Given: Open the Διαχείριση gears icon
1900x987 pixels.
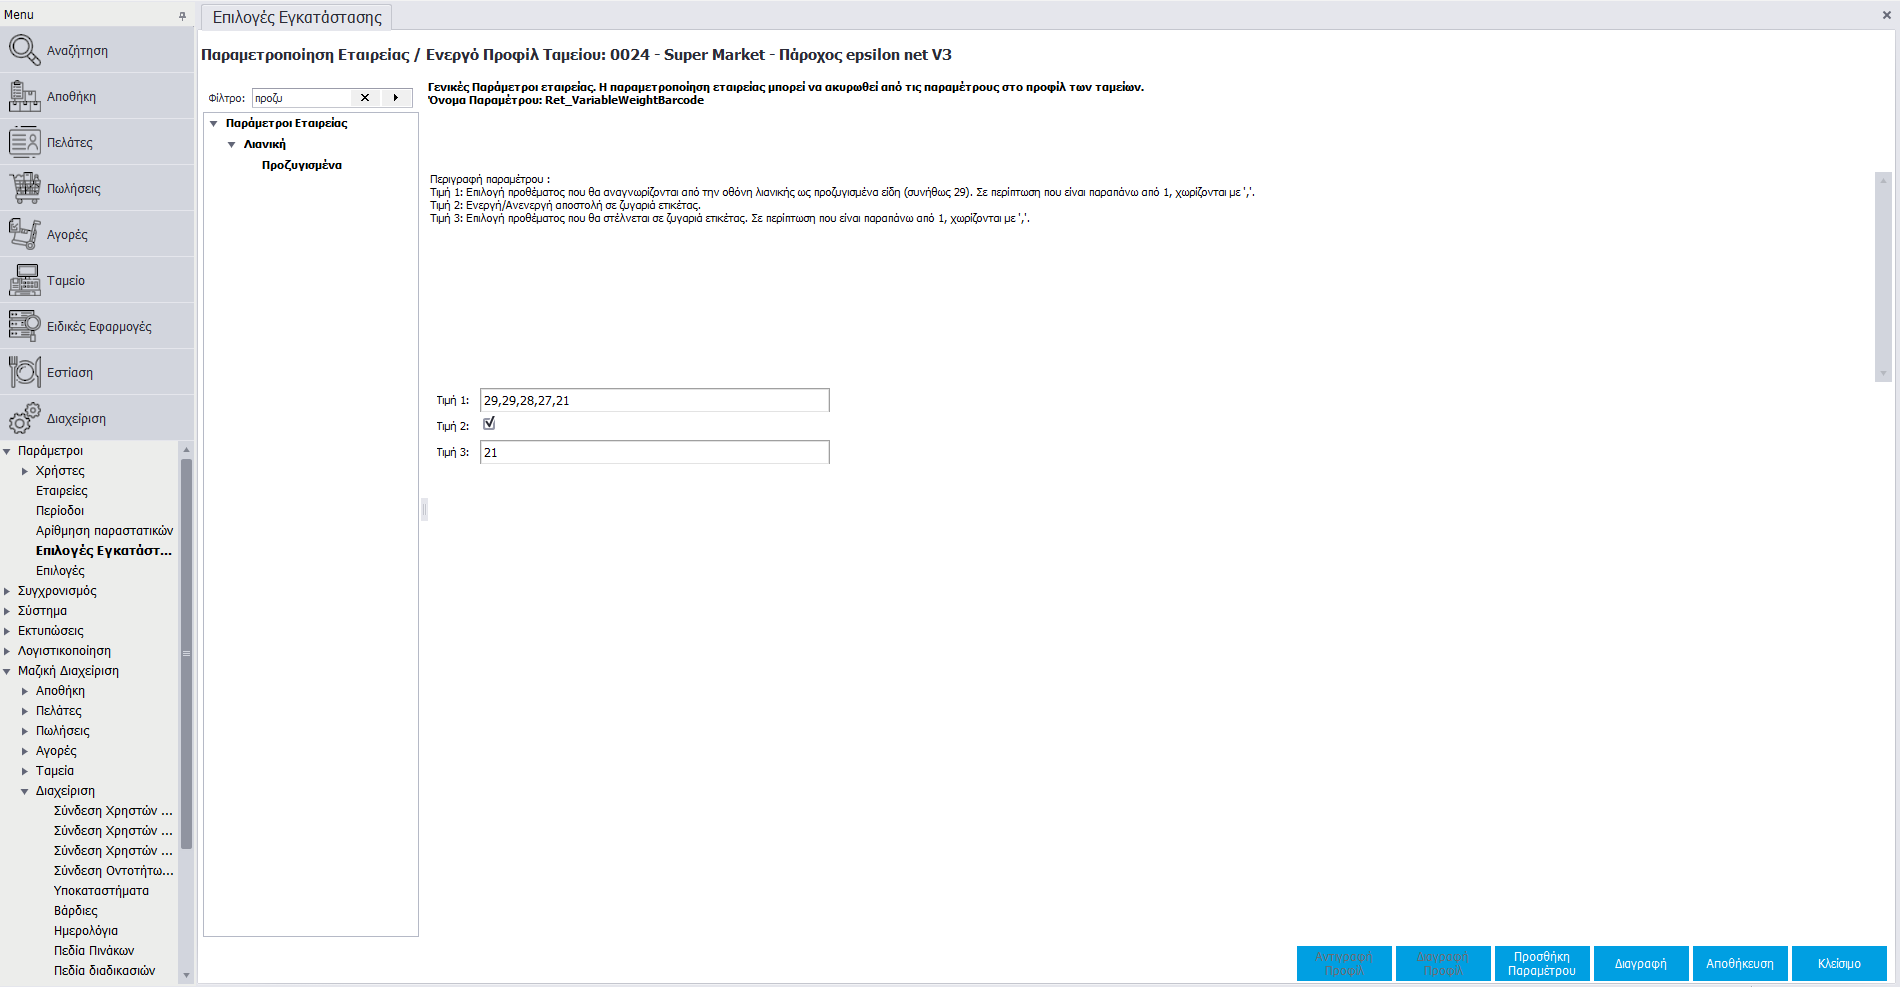Looking at the screenshot, I should [24, 418].
